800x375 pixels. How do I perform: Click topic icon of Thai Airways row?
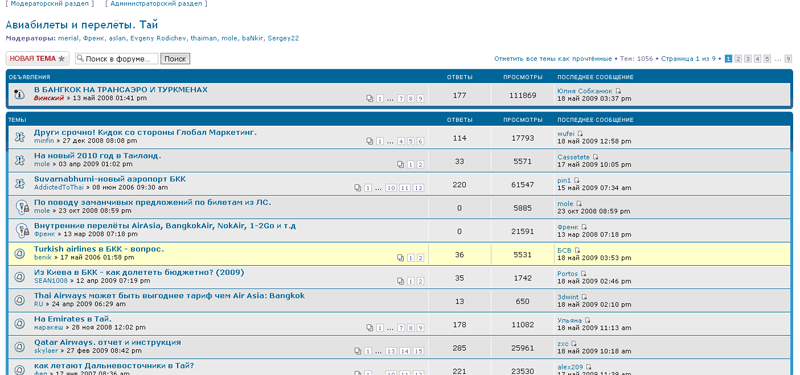tap(19, 301)
